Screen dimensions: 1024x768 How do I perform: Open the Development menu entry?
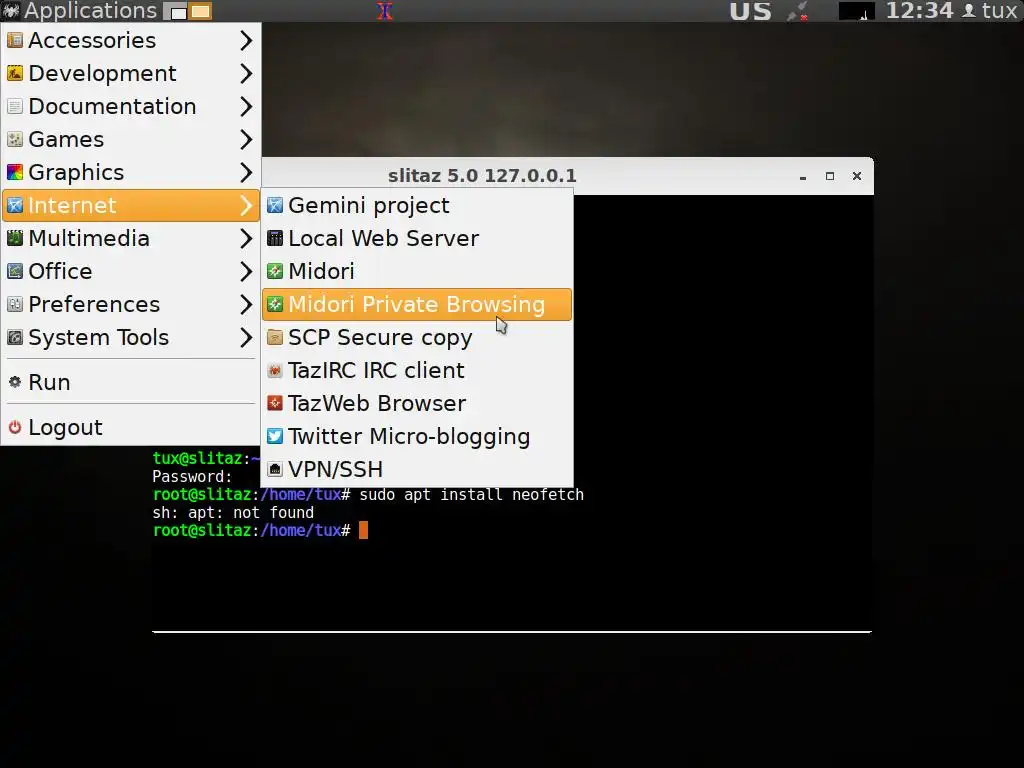click(131, 73)
